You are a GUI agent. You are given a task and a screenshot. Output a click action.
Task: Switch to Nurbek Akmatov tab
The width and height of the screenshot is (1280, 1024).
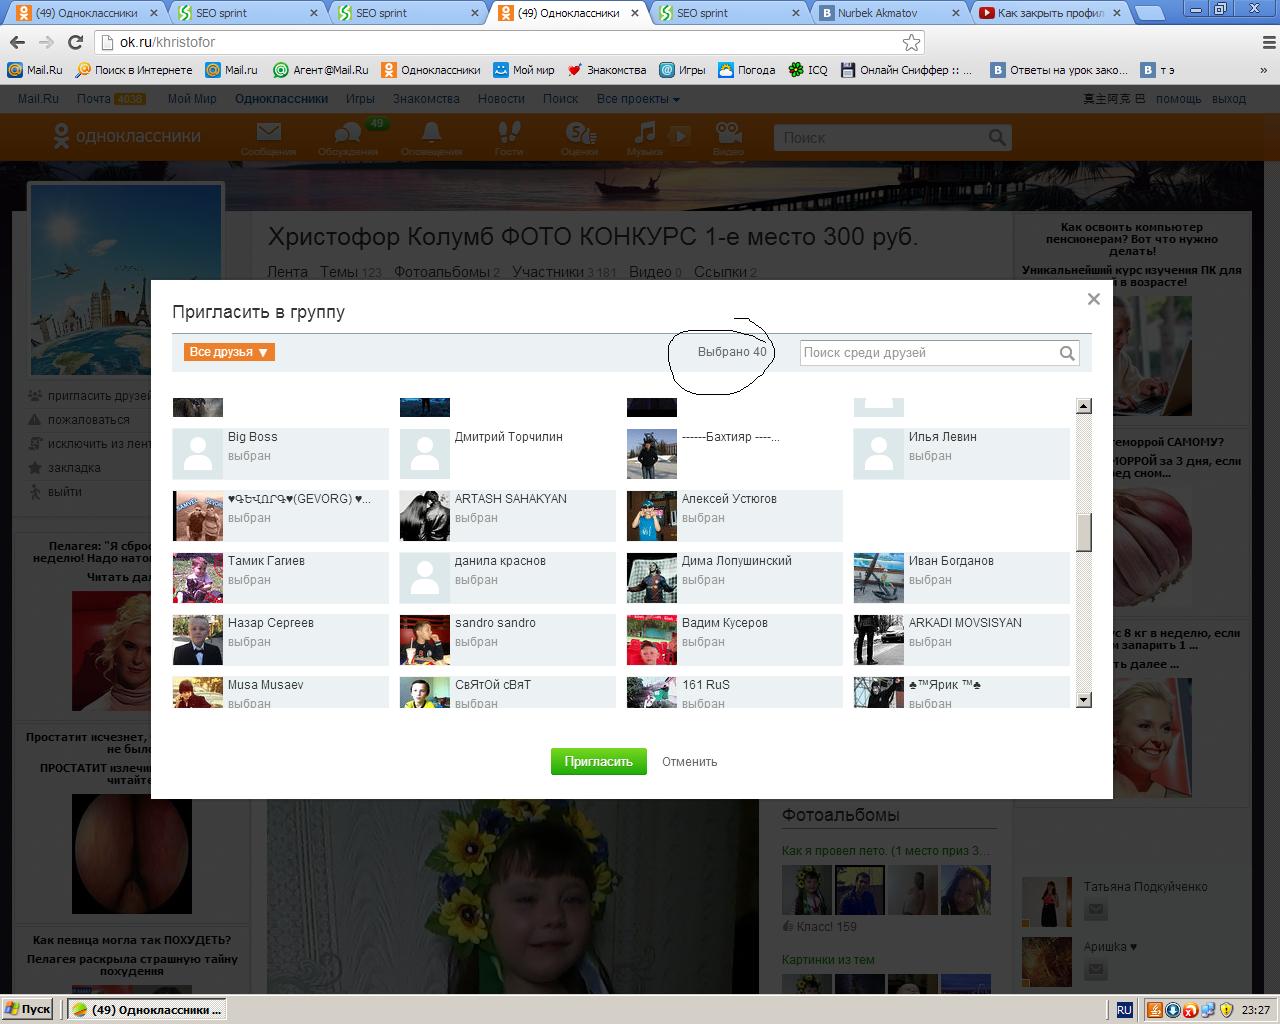pos(890,13)
